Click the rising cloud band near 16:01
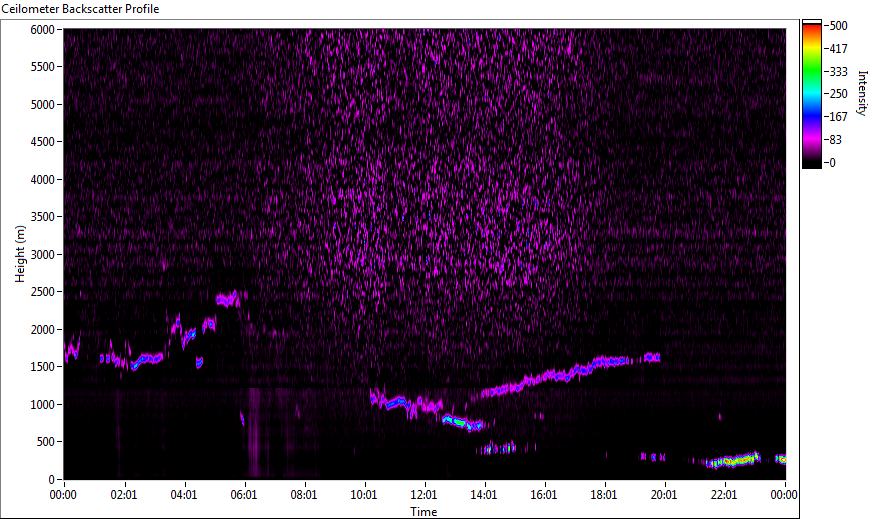Viewport: 872px width, 519px height. (556, 375)
